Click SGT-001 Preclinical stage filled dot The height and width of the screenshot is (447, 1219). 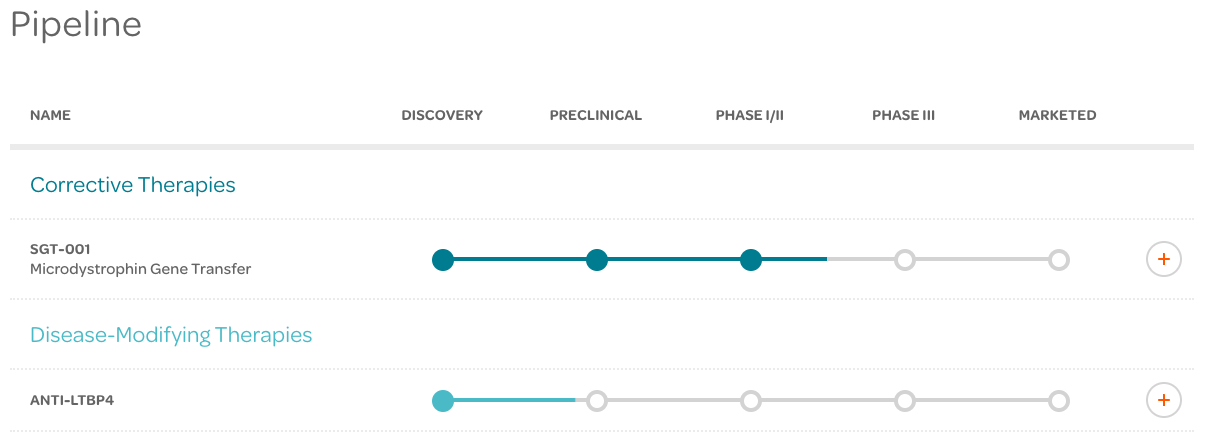(597, 260)
